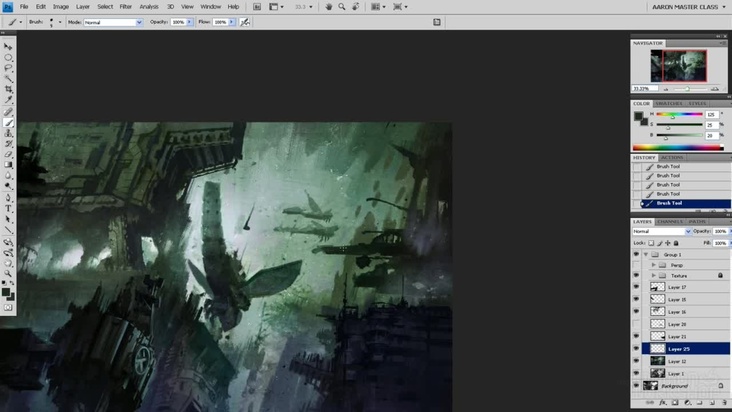Create a new layer
This screenshot has width=732, height=412.
(712, 402)
